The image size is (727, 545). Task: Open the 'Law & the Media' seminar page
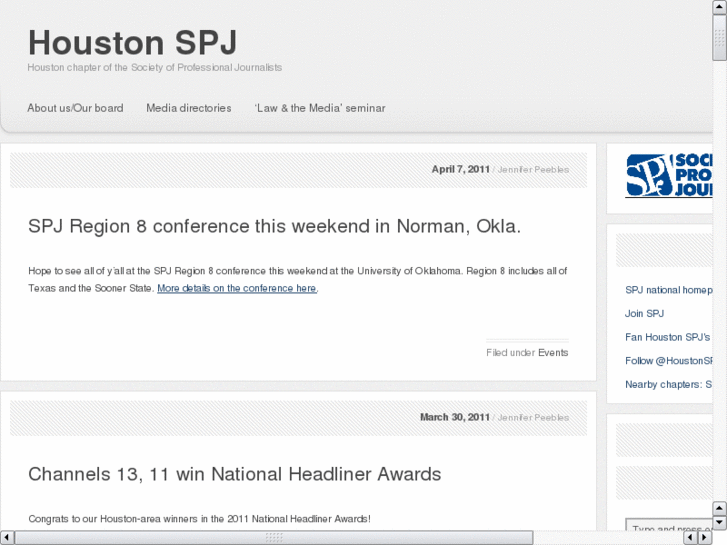(320, 108)
